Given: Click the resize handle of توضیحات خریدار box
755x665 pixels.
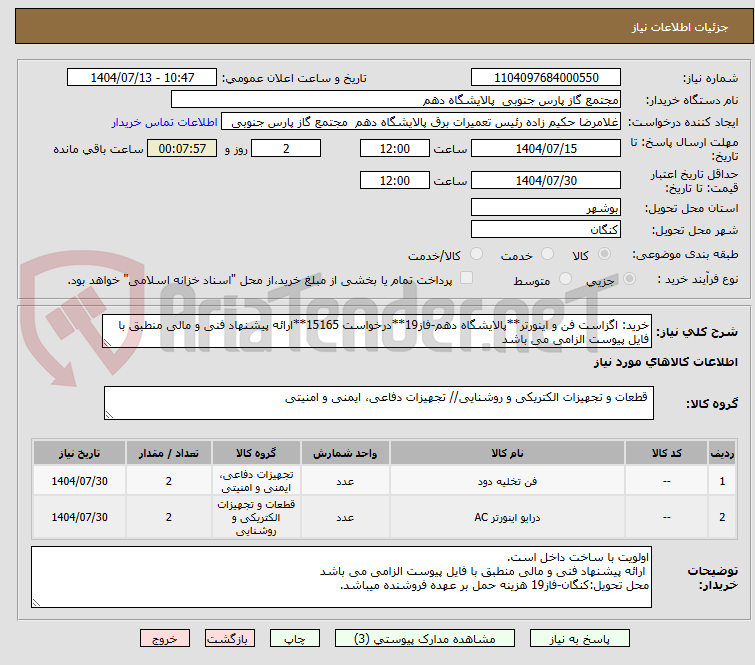Looking at the screenshot, I should (x=37, y=603).
